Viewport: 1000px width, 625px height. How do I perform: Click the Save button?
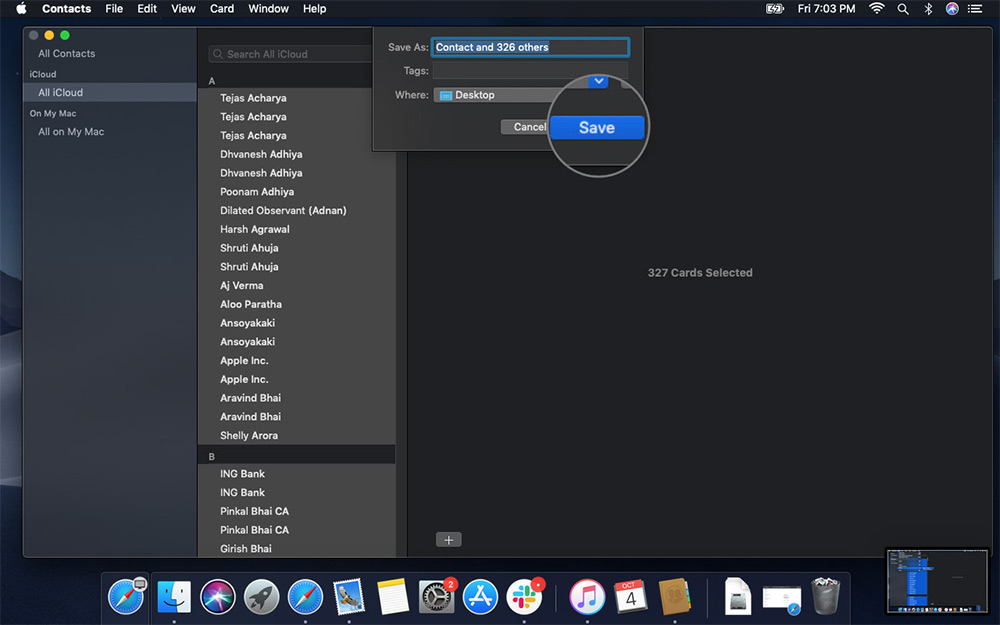(597, 128)
